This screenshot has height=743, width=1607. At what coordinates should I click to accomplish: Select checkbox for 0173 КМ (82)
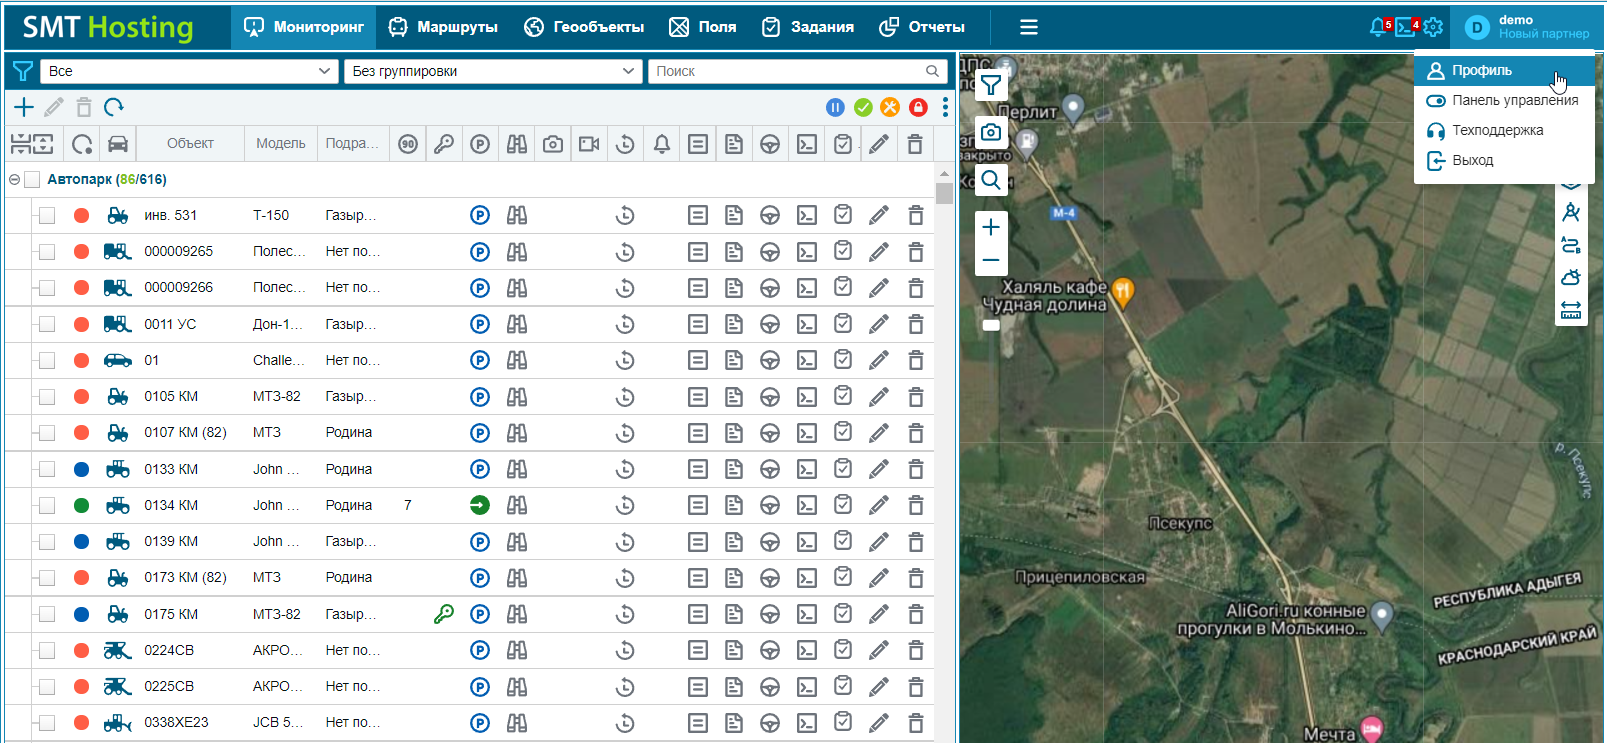(x=47, y=578)
